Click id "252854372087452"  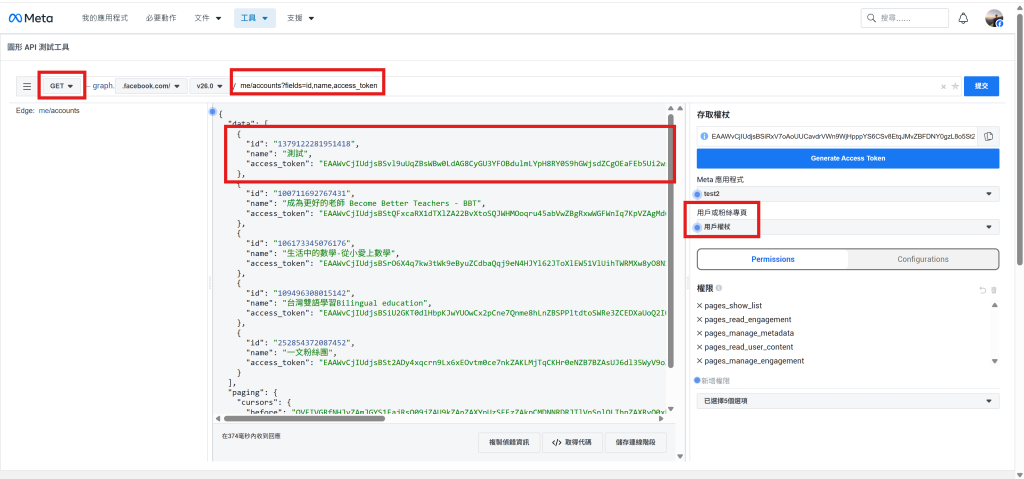[x=314, y=342]
